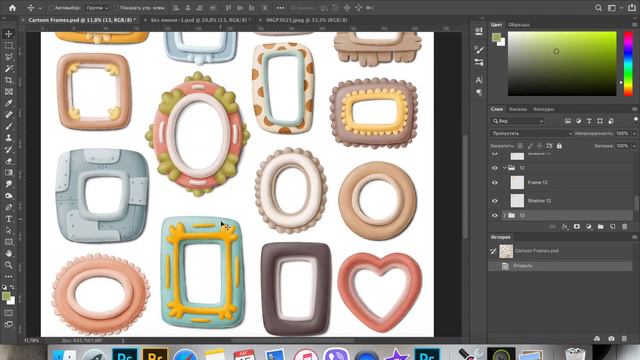Open the blend mode dropdown
640x360 pixels.
coord(532,133)
